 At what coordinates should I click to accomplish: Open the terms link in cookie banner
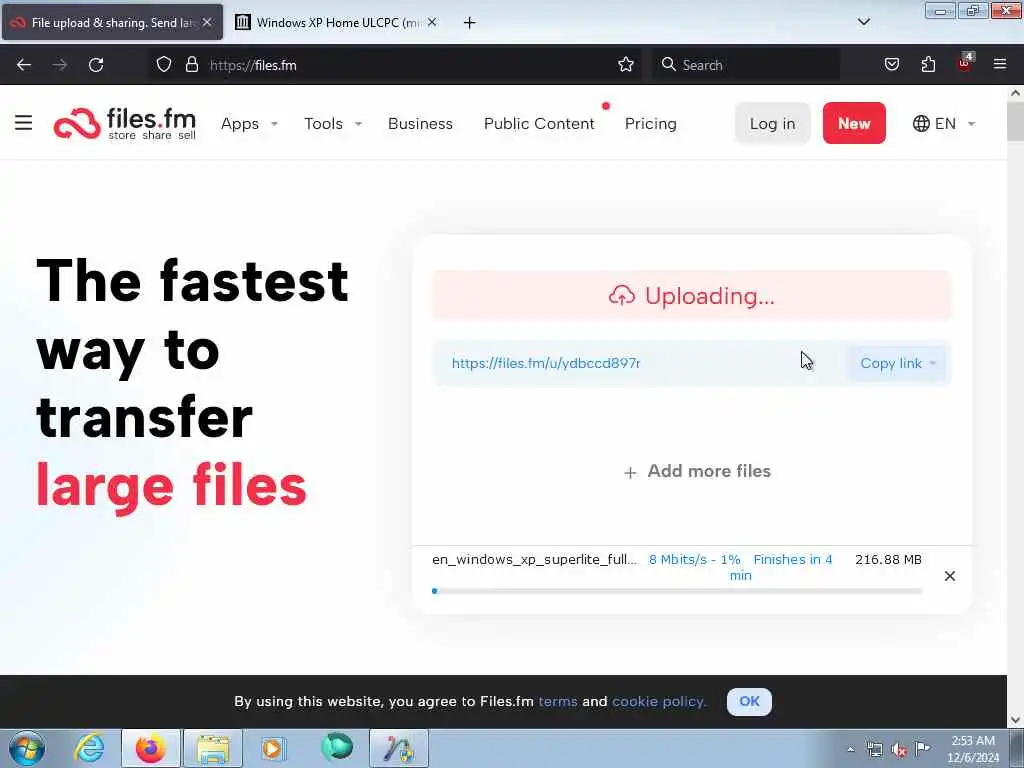(x=558, y=701)
